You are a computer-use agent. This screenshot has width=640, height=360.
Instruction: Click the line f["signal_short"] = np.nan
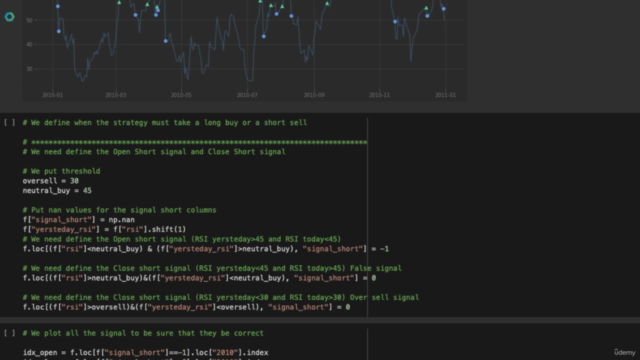tap(79, 220)
